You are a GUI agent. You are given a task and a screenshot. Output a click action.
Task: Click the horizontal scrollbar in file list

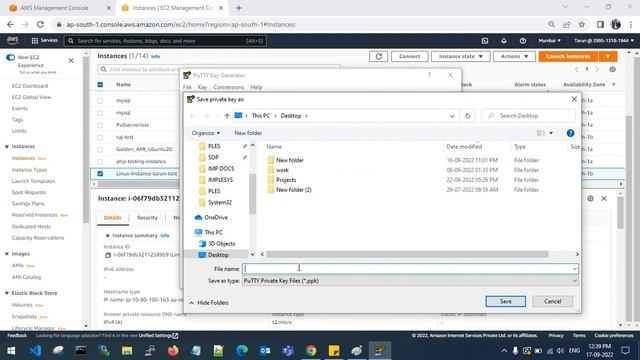pyautogui.click(x=407, y=254)
